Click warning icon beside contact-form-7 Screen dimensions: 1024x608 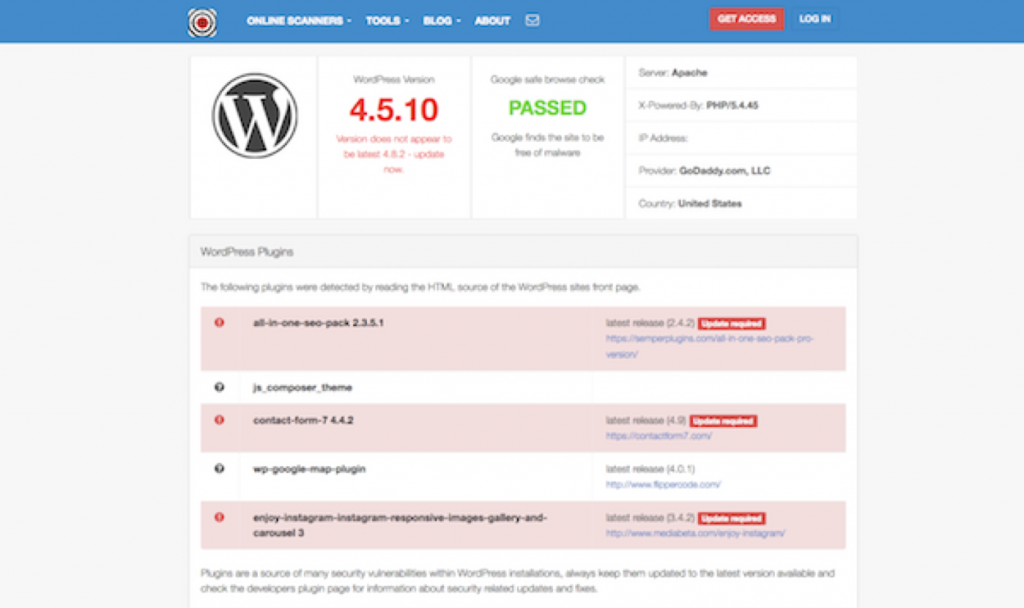tap(219, 420)
